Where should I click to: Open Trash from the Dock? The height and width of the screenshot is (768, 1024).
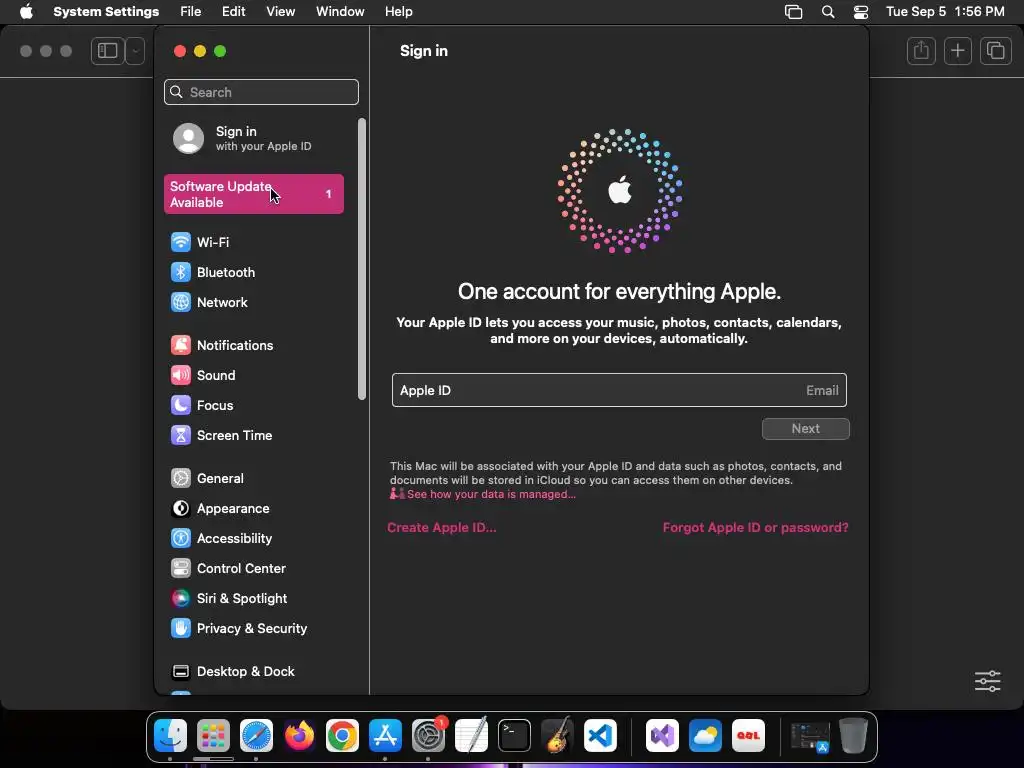coord(853,736)
